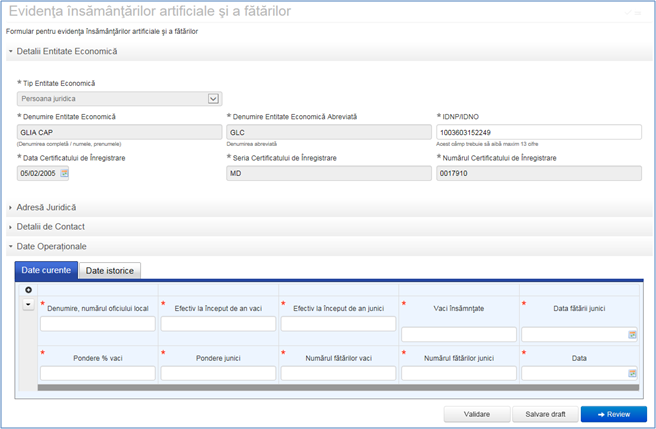Click the IDNP/IDNO input field
656x429 pixels.
point(538,132)
